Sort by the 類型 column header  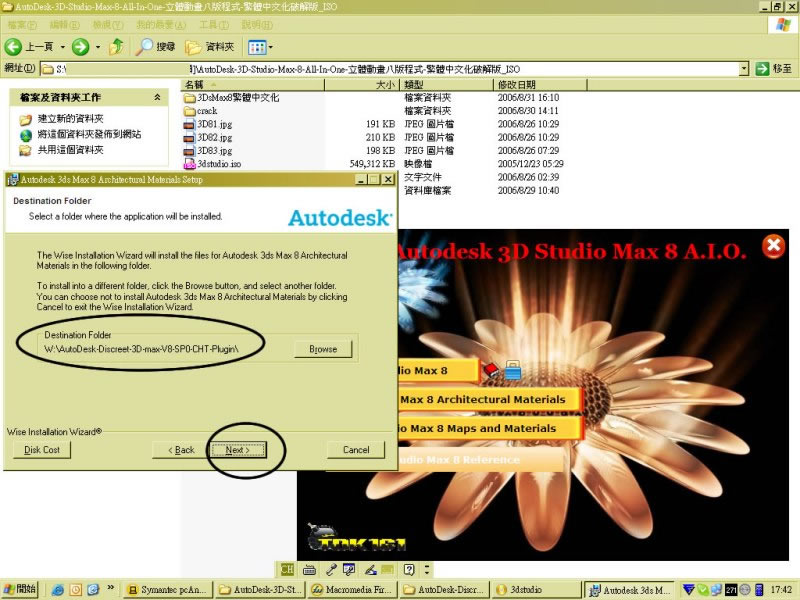[447, 85]
